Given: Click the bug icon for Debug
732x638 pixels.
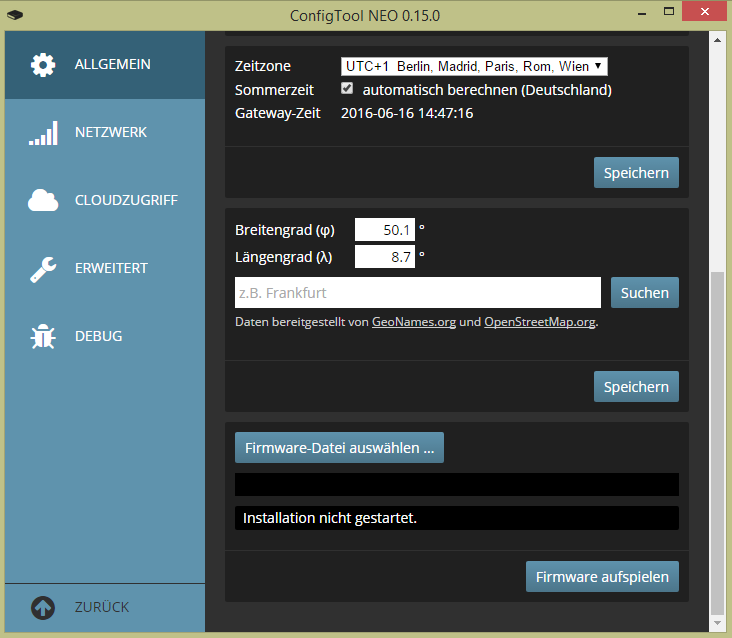Looking at the screenshot, I should click(43, 337).
